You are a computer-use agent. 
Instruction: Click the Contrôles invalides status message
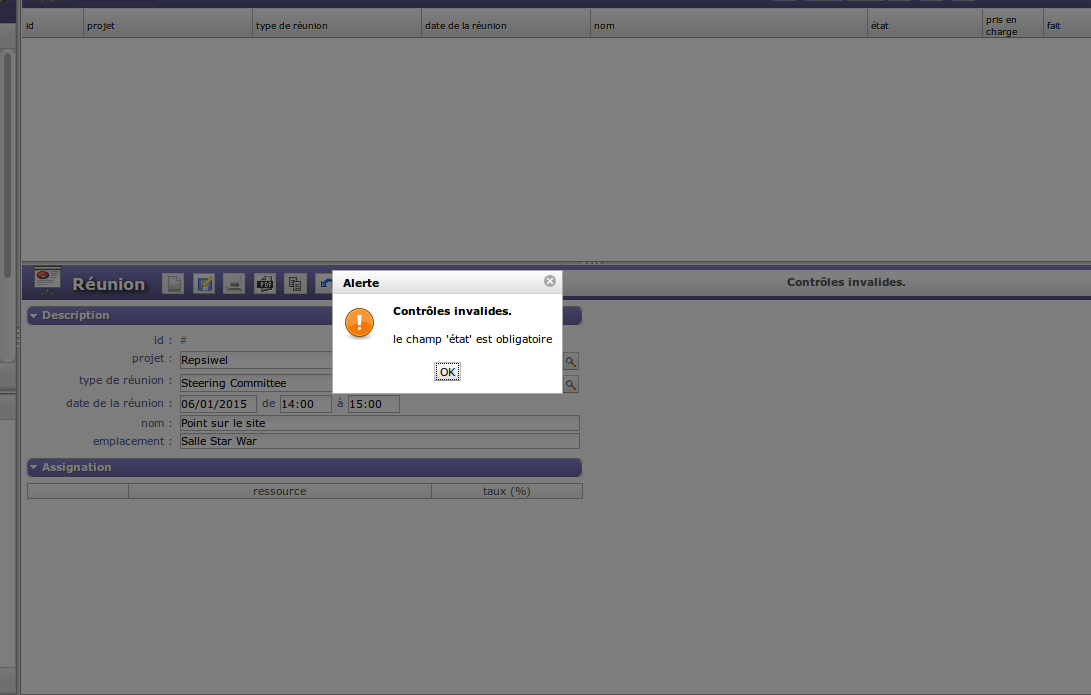[846, 282]
